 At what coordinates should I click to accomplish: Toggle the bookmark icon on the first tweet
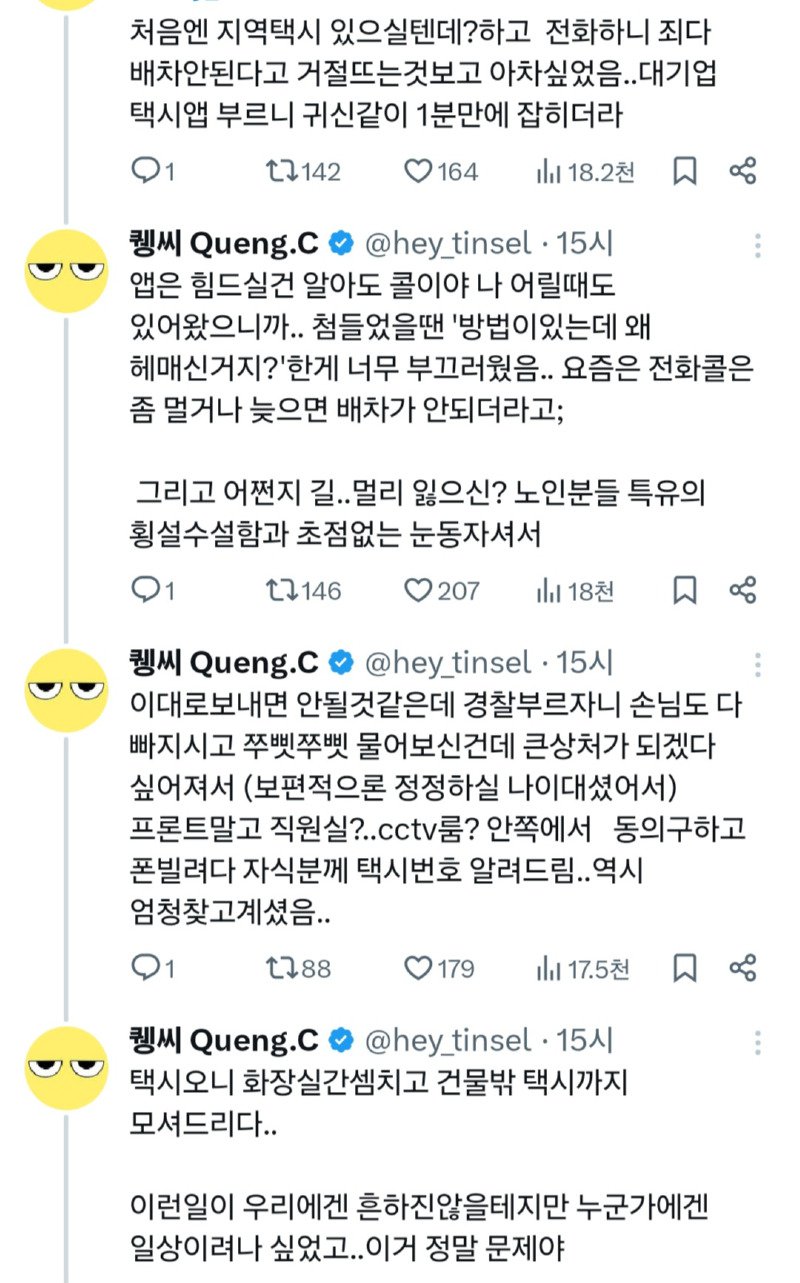[684, 172]
